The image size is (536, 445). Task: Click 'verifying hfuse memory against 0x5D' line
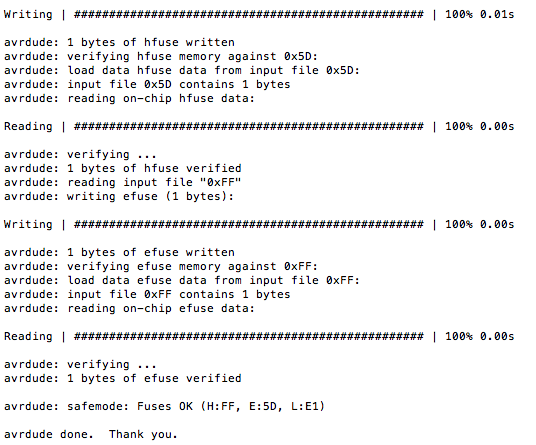click(x=161, y=56)
